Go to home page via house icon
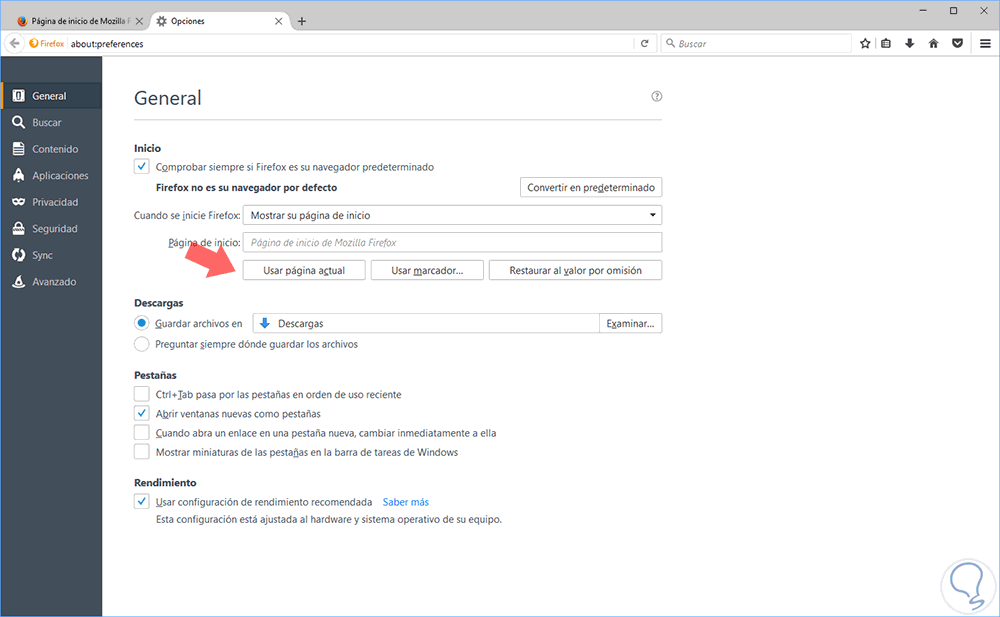The width and height of the screenshot is (1000, 617). 934,43
